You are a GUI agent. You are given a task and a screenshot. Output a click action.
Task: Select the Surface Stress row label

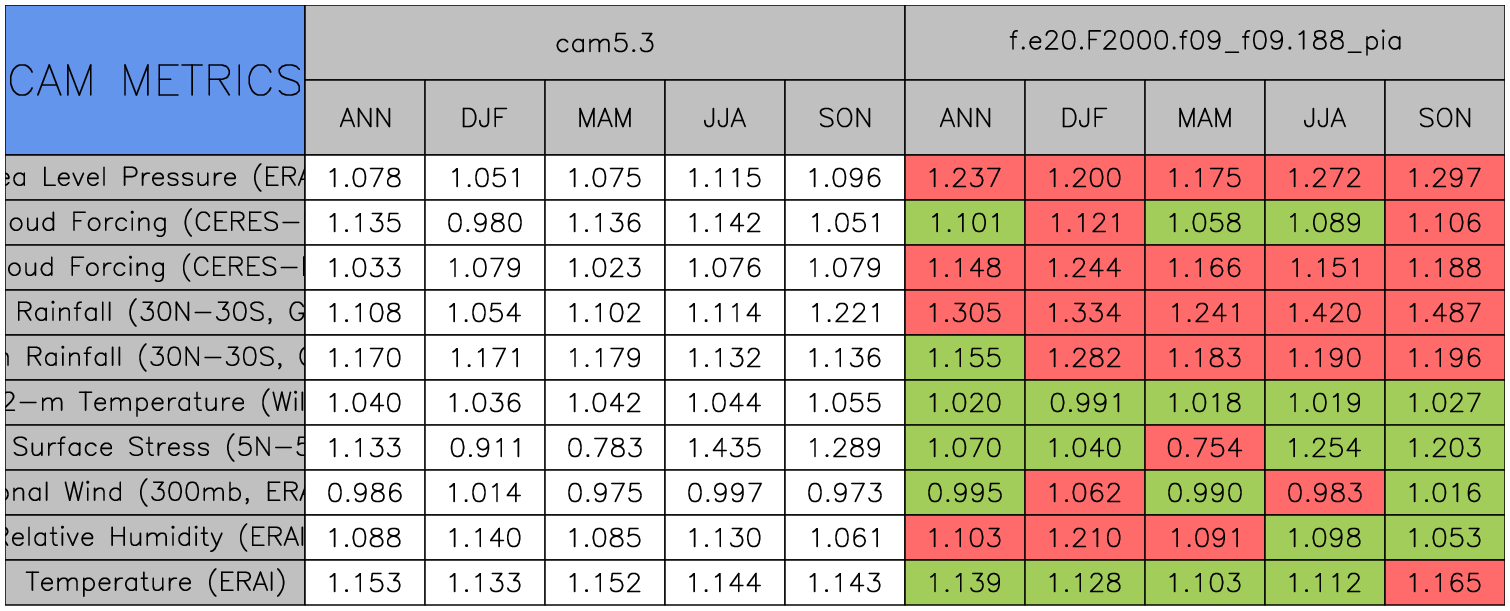154,447
